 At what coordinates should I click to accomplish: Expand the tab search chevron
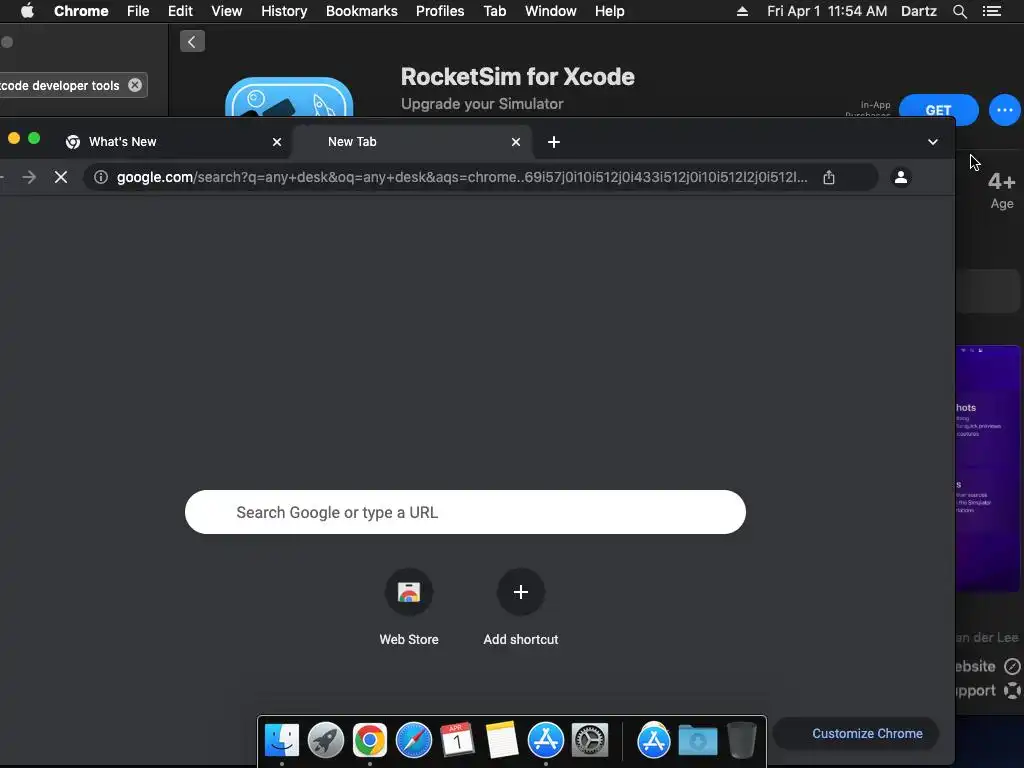point(933,142)
